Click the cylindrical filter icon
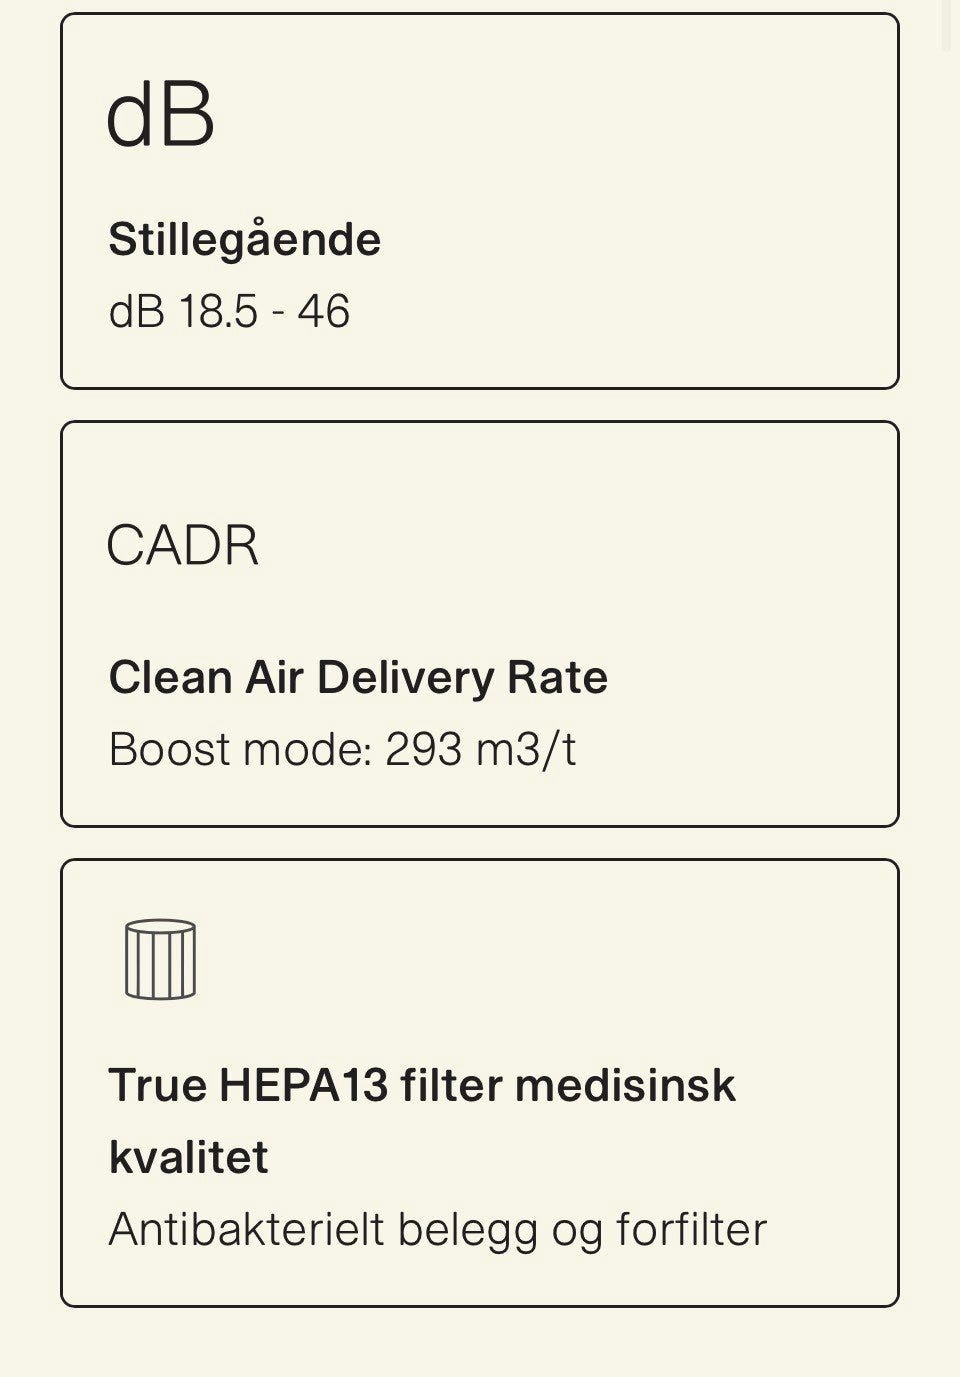The height and width of the screenshot is (1377, 960). tap(160, 960)
